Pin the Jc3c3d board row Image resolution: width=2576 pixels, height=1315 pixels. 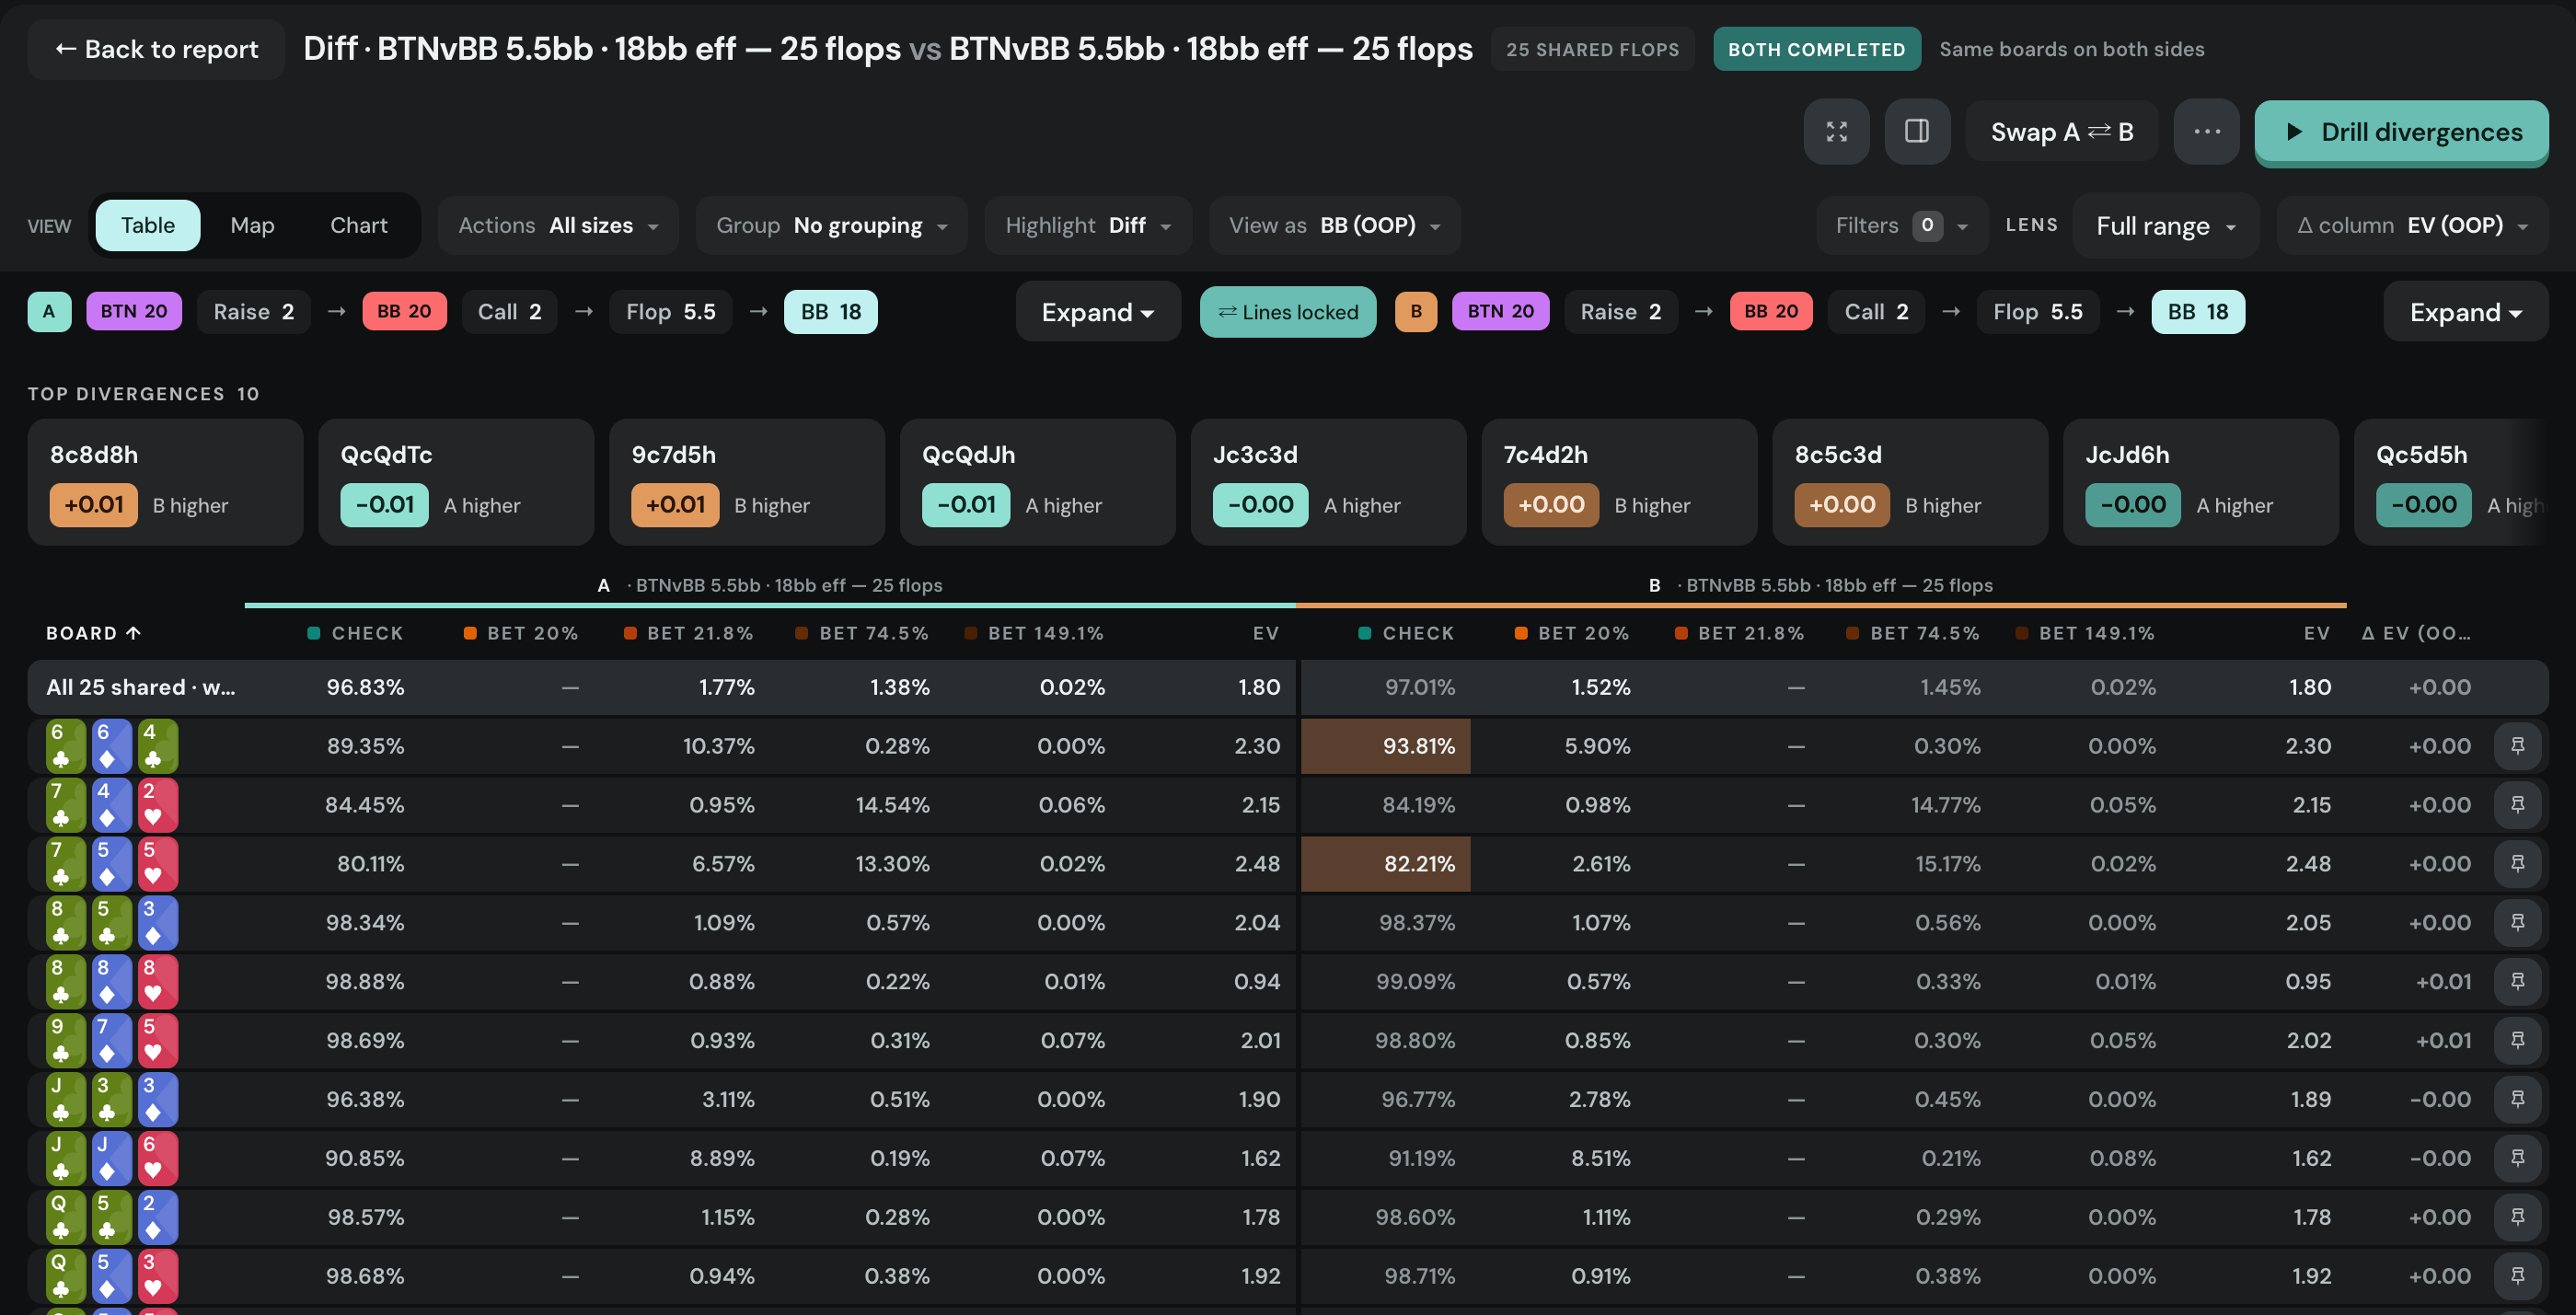pos(2517,1100)
